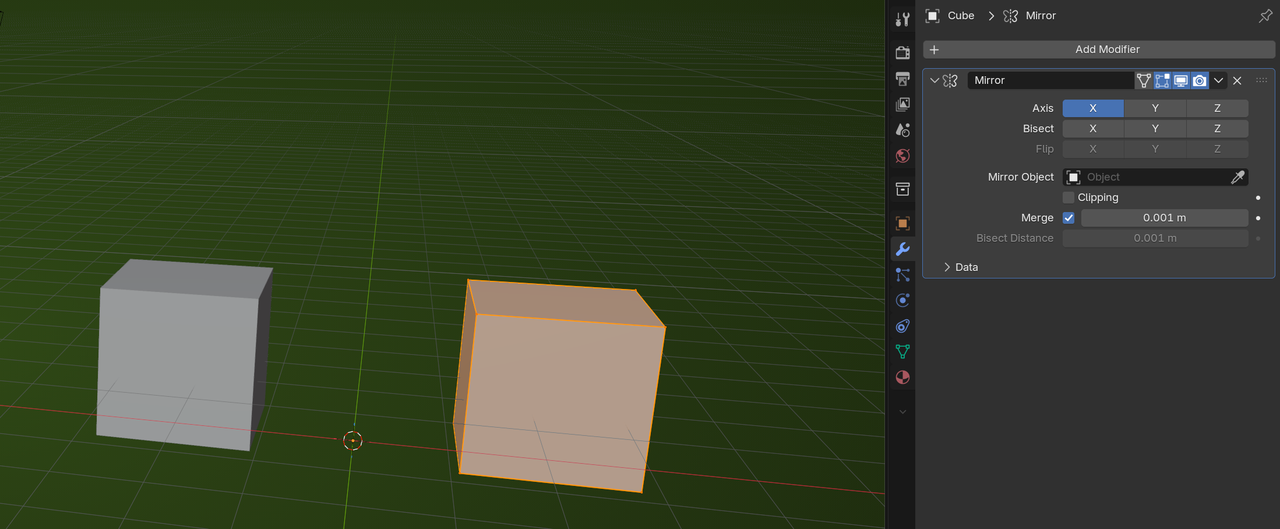This screenshot has width=1280, height=529.
Task: Open the Physics properties tab
Action: 902,300
